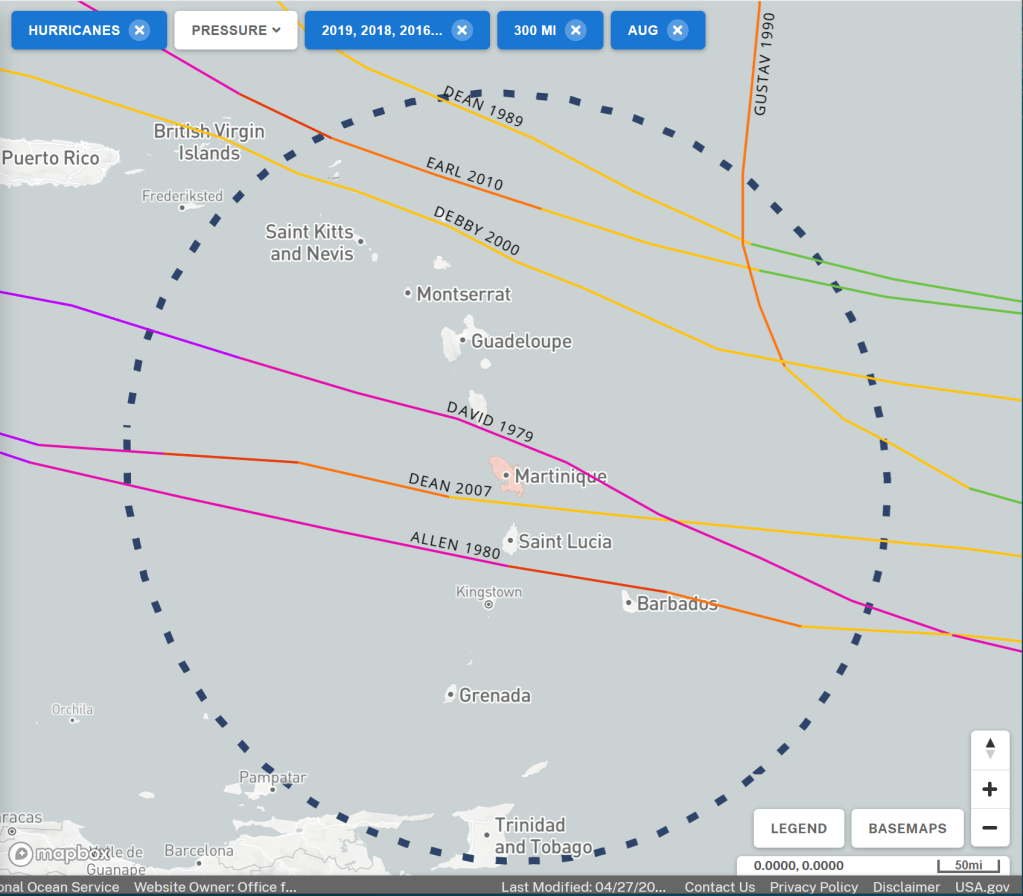Screen dimensions: 1023x896
Task: Click the Martinique location marker
Action: [506, 475]
